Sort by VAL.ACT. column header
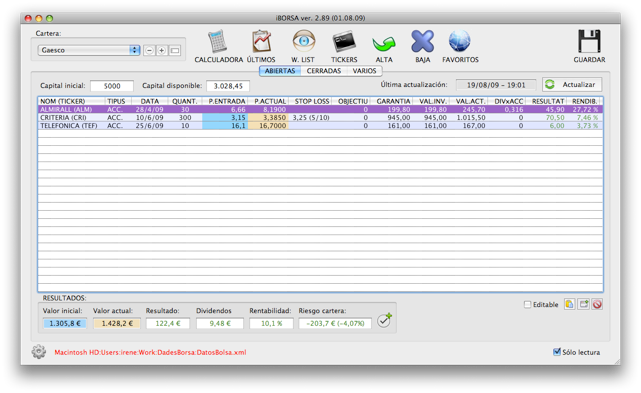This screenshot has width=641, height=393. coord(469,101)
